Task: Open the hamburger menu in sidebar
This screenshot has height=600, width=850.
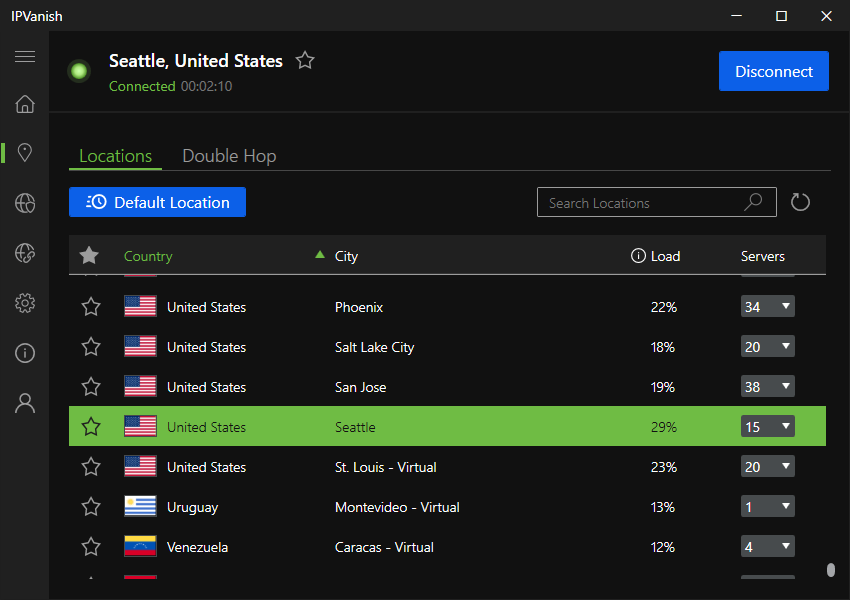Action: point(25,57)
